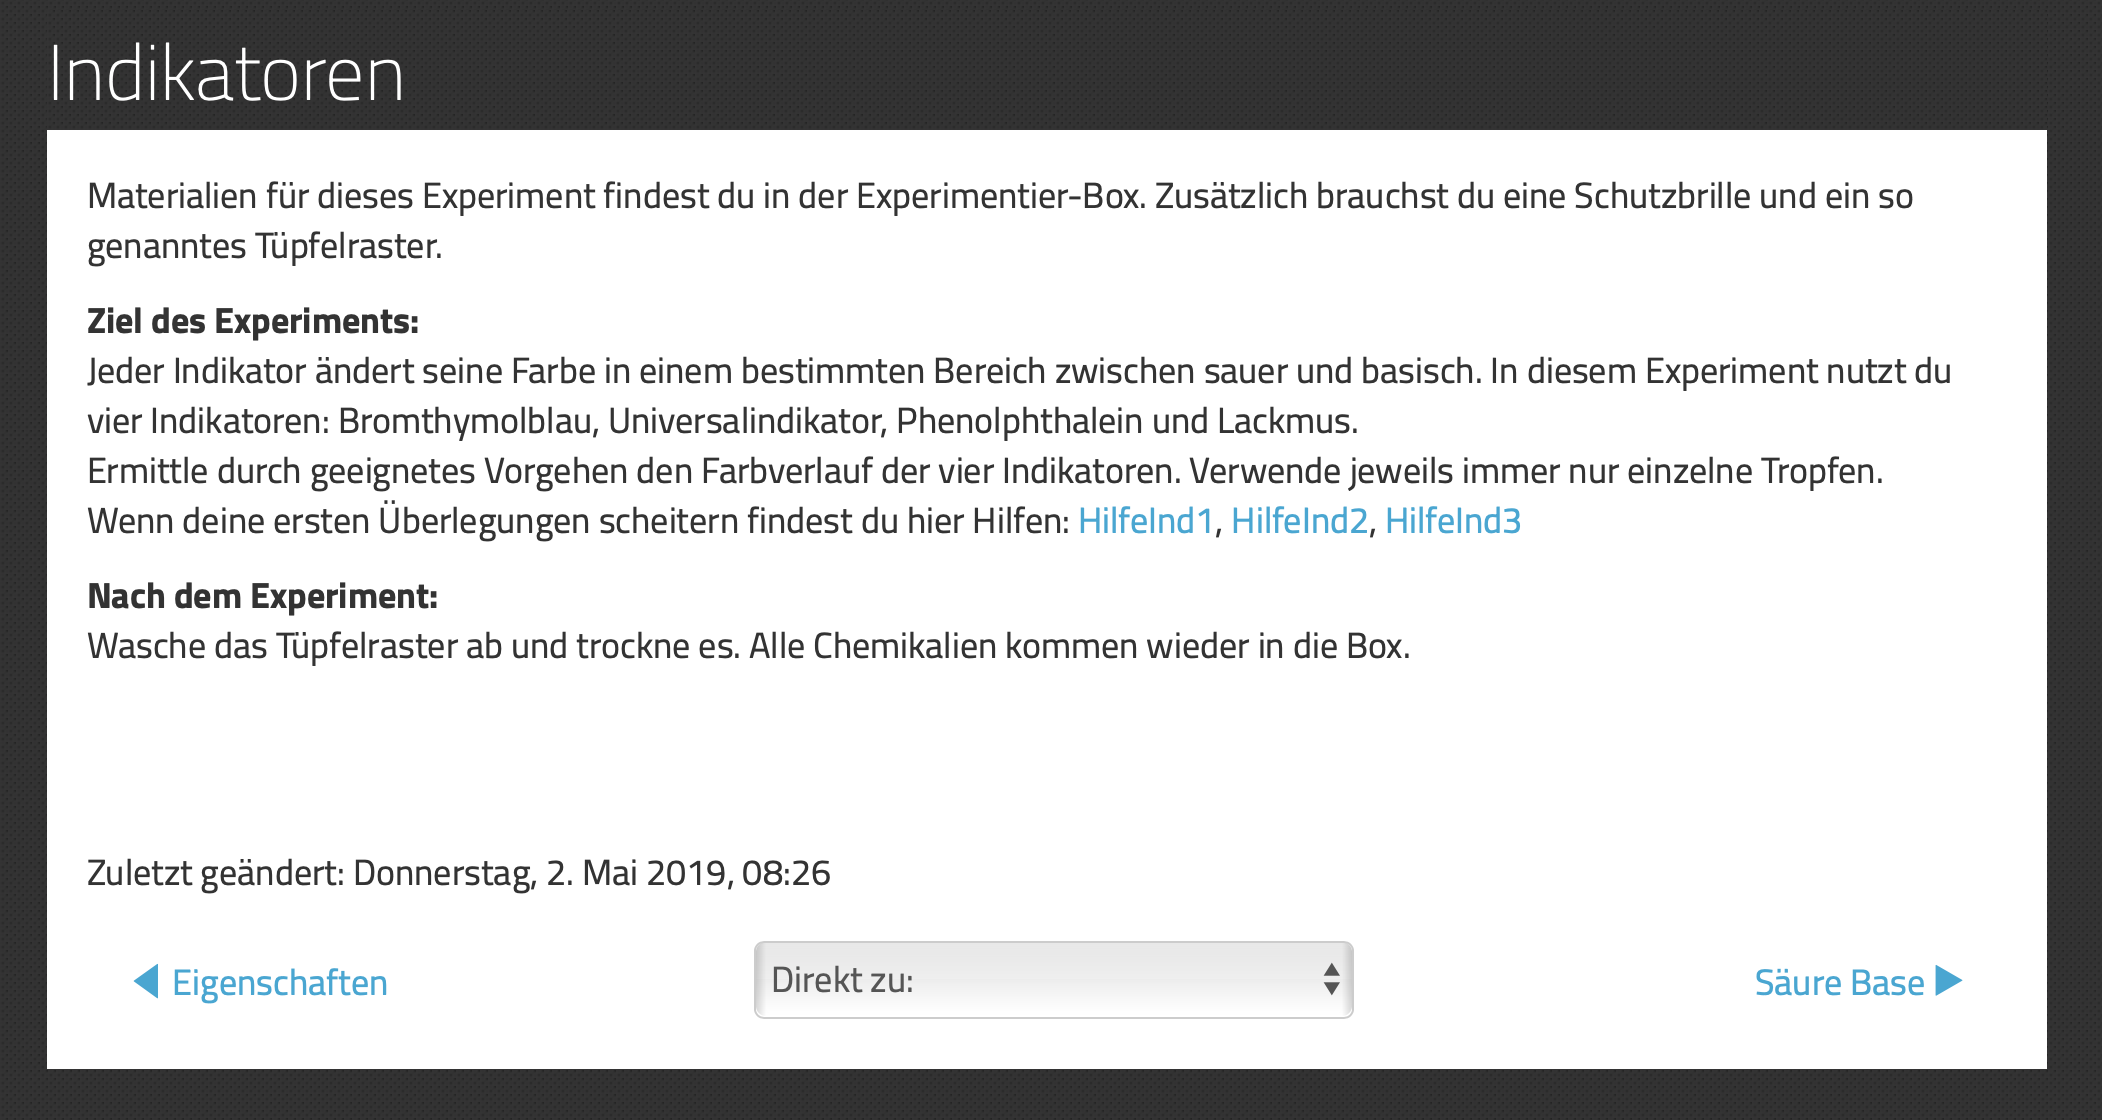Click the line listing Bromthymolblau and Lackmus
2102x1120 pixels.
tap(722, 421)
